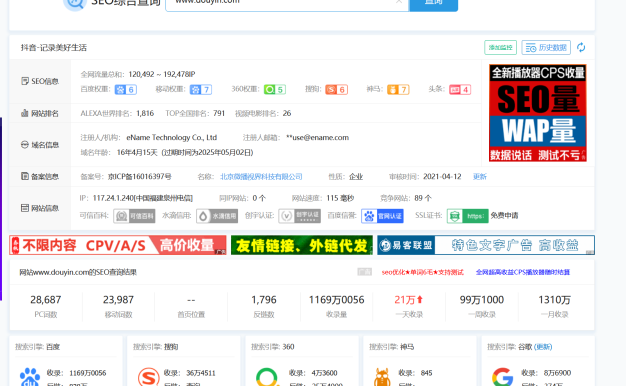
Task: Select the 网站排名 side tab
Action: click(x=40, y=113)
